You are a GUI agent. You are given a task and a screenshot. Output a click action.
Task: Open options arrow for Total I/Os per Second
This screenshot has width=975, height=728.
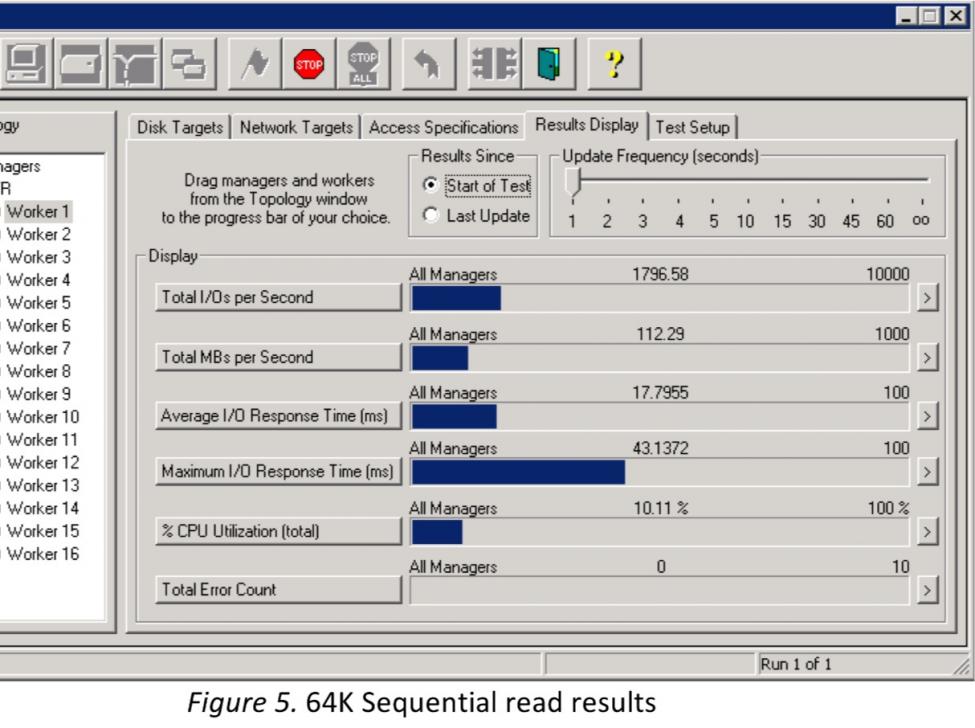pos(927,298)
